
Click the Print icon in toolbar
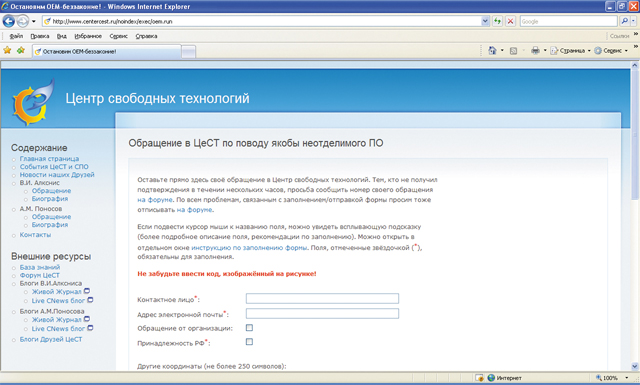point(535,50)
